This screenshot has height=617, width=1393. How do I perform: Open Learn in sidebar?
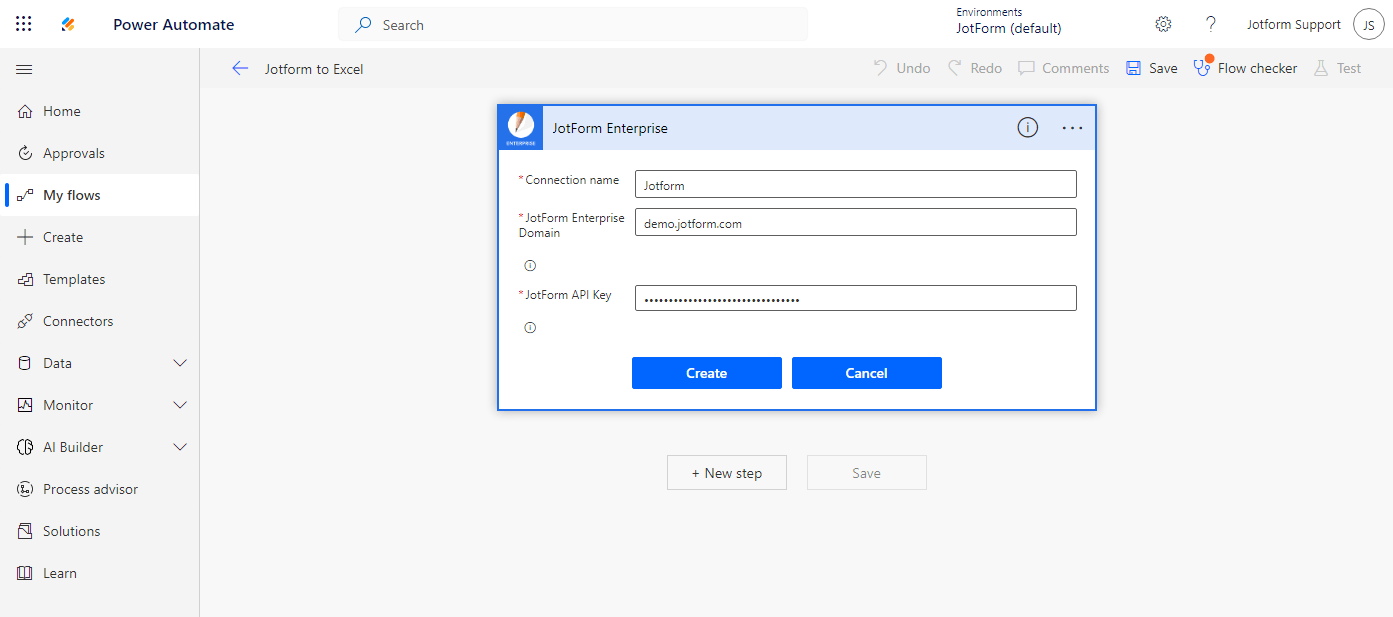click(100, 573)
